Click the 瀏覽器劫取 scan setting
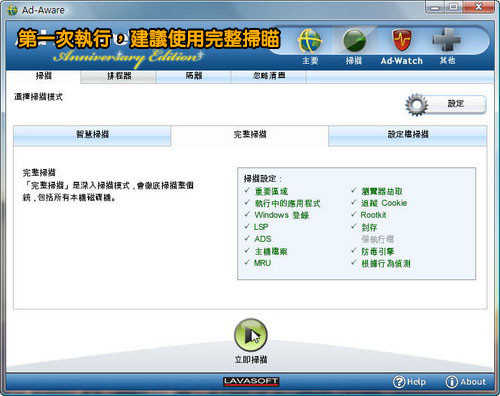This screenshot has width=500, height=396. pyautogui.click(x=382, y=191)
